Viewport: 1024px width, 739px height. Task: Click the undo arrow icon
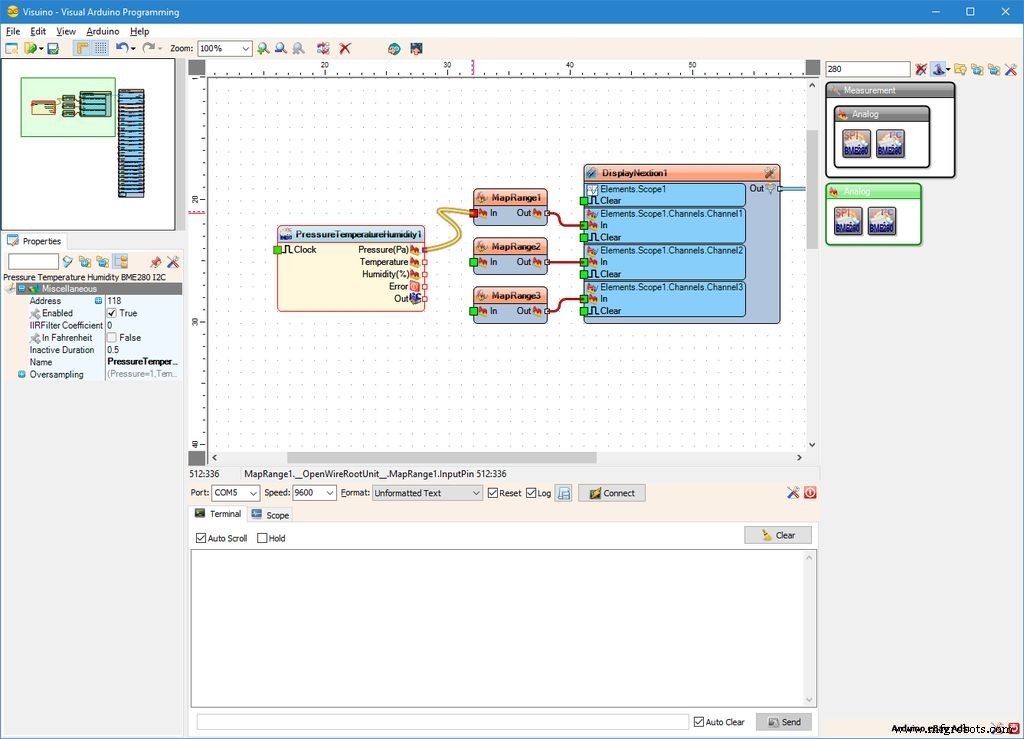pos(121,48)
